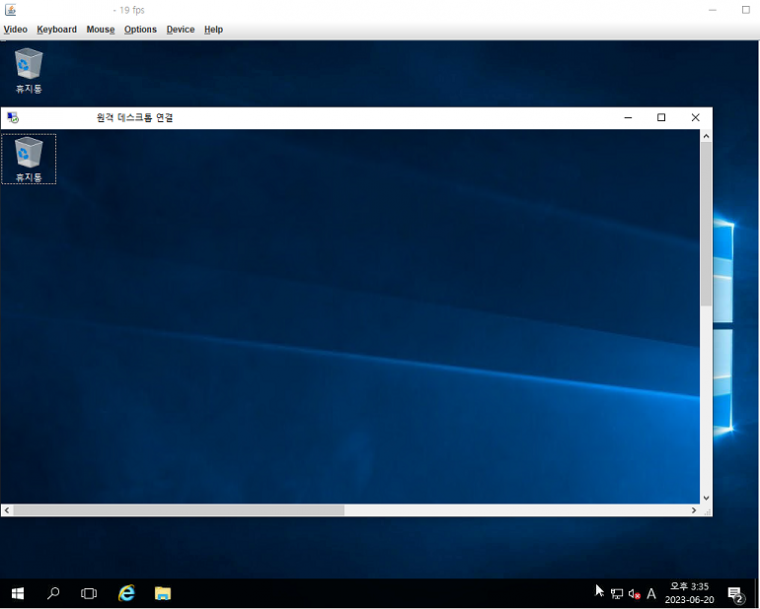Open the Action Center notifications icon
This screenshot has width=760, height=609.
(x=736, y=594)
